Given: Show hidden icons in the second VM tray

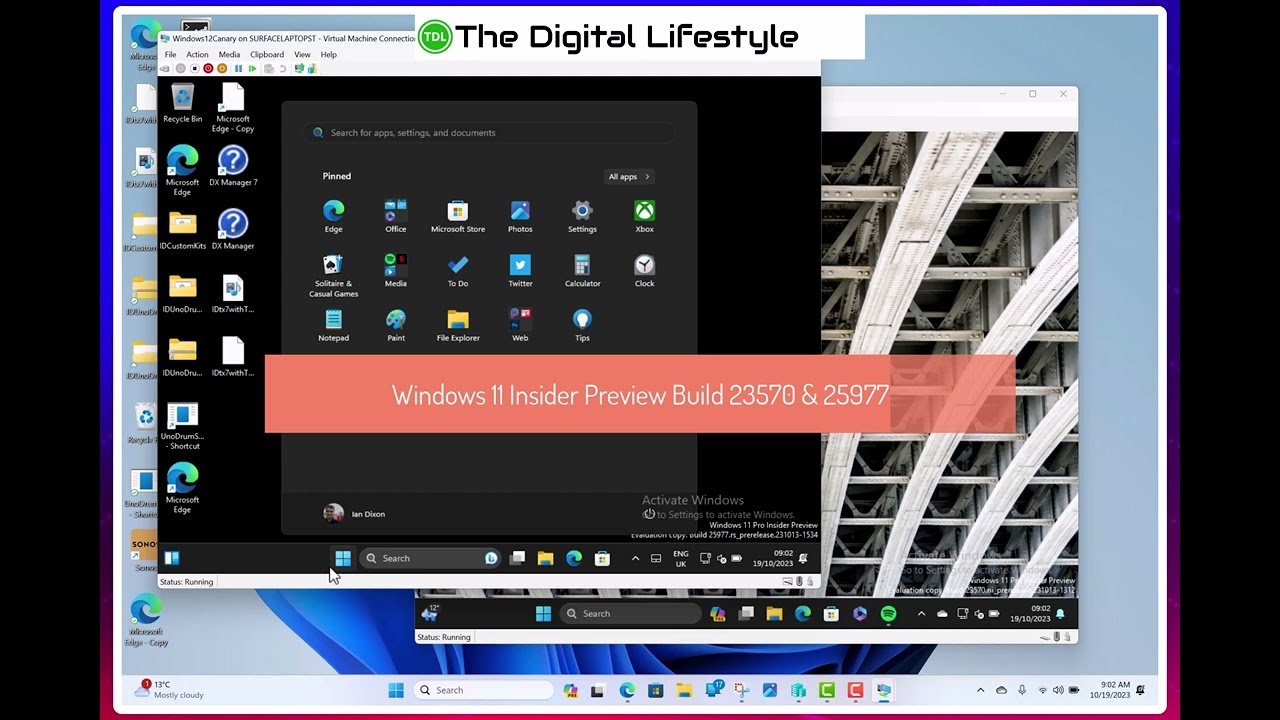Looking at the screenshot, I should [x=921, y=614].
